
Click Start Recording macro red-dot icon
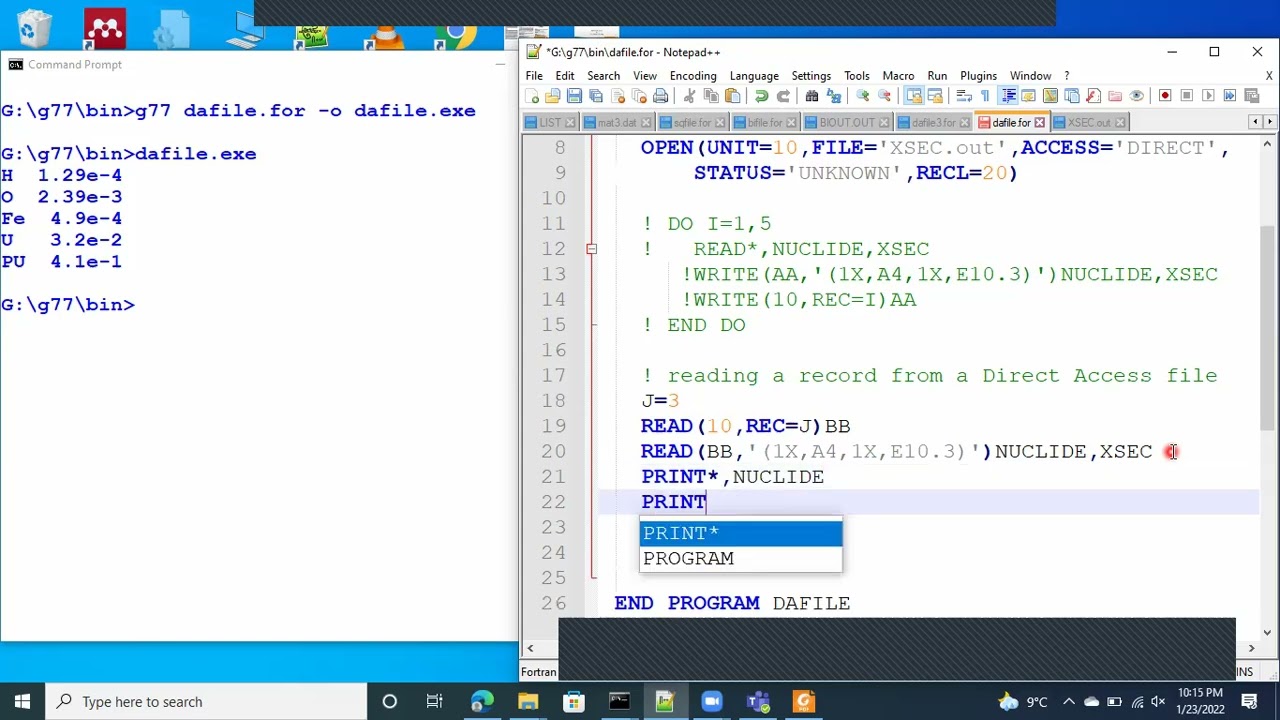point(1165,96)
